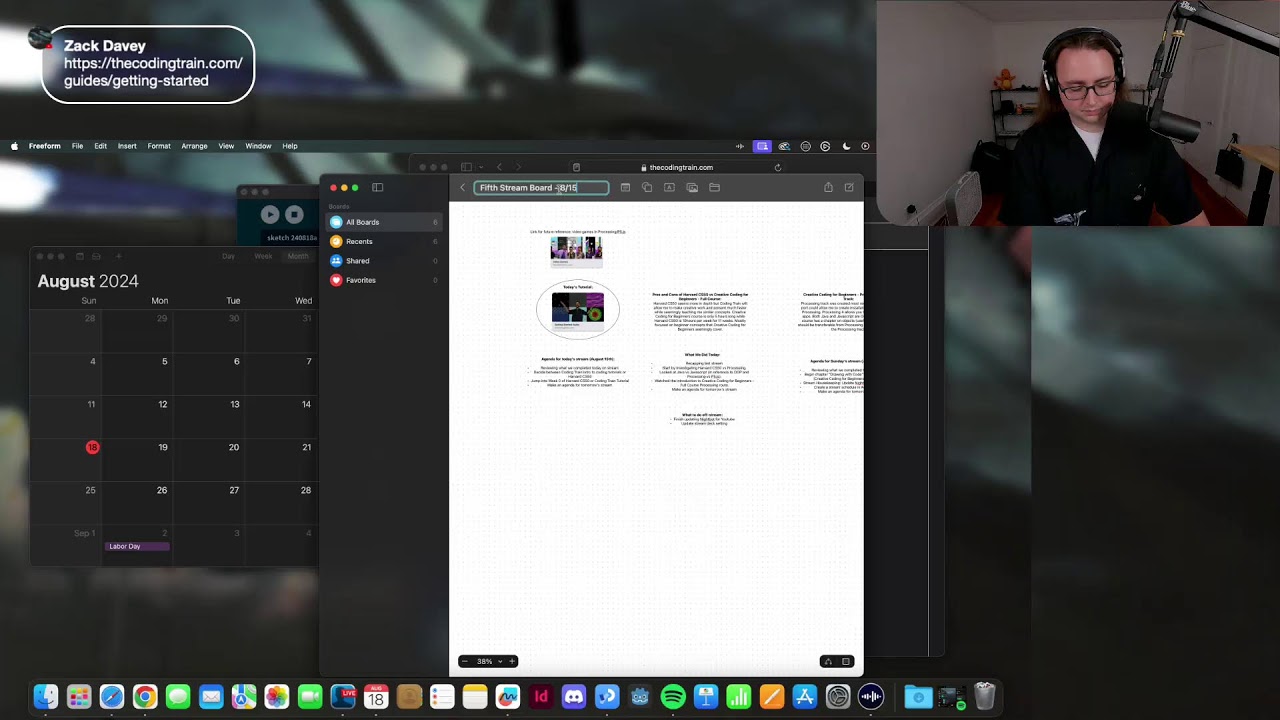Switch Calendar to Week view
The height and width of the screenshot is (720, 1280).
tap(263, 256)
